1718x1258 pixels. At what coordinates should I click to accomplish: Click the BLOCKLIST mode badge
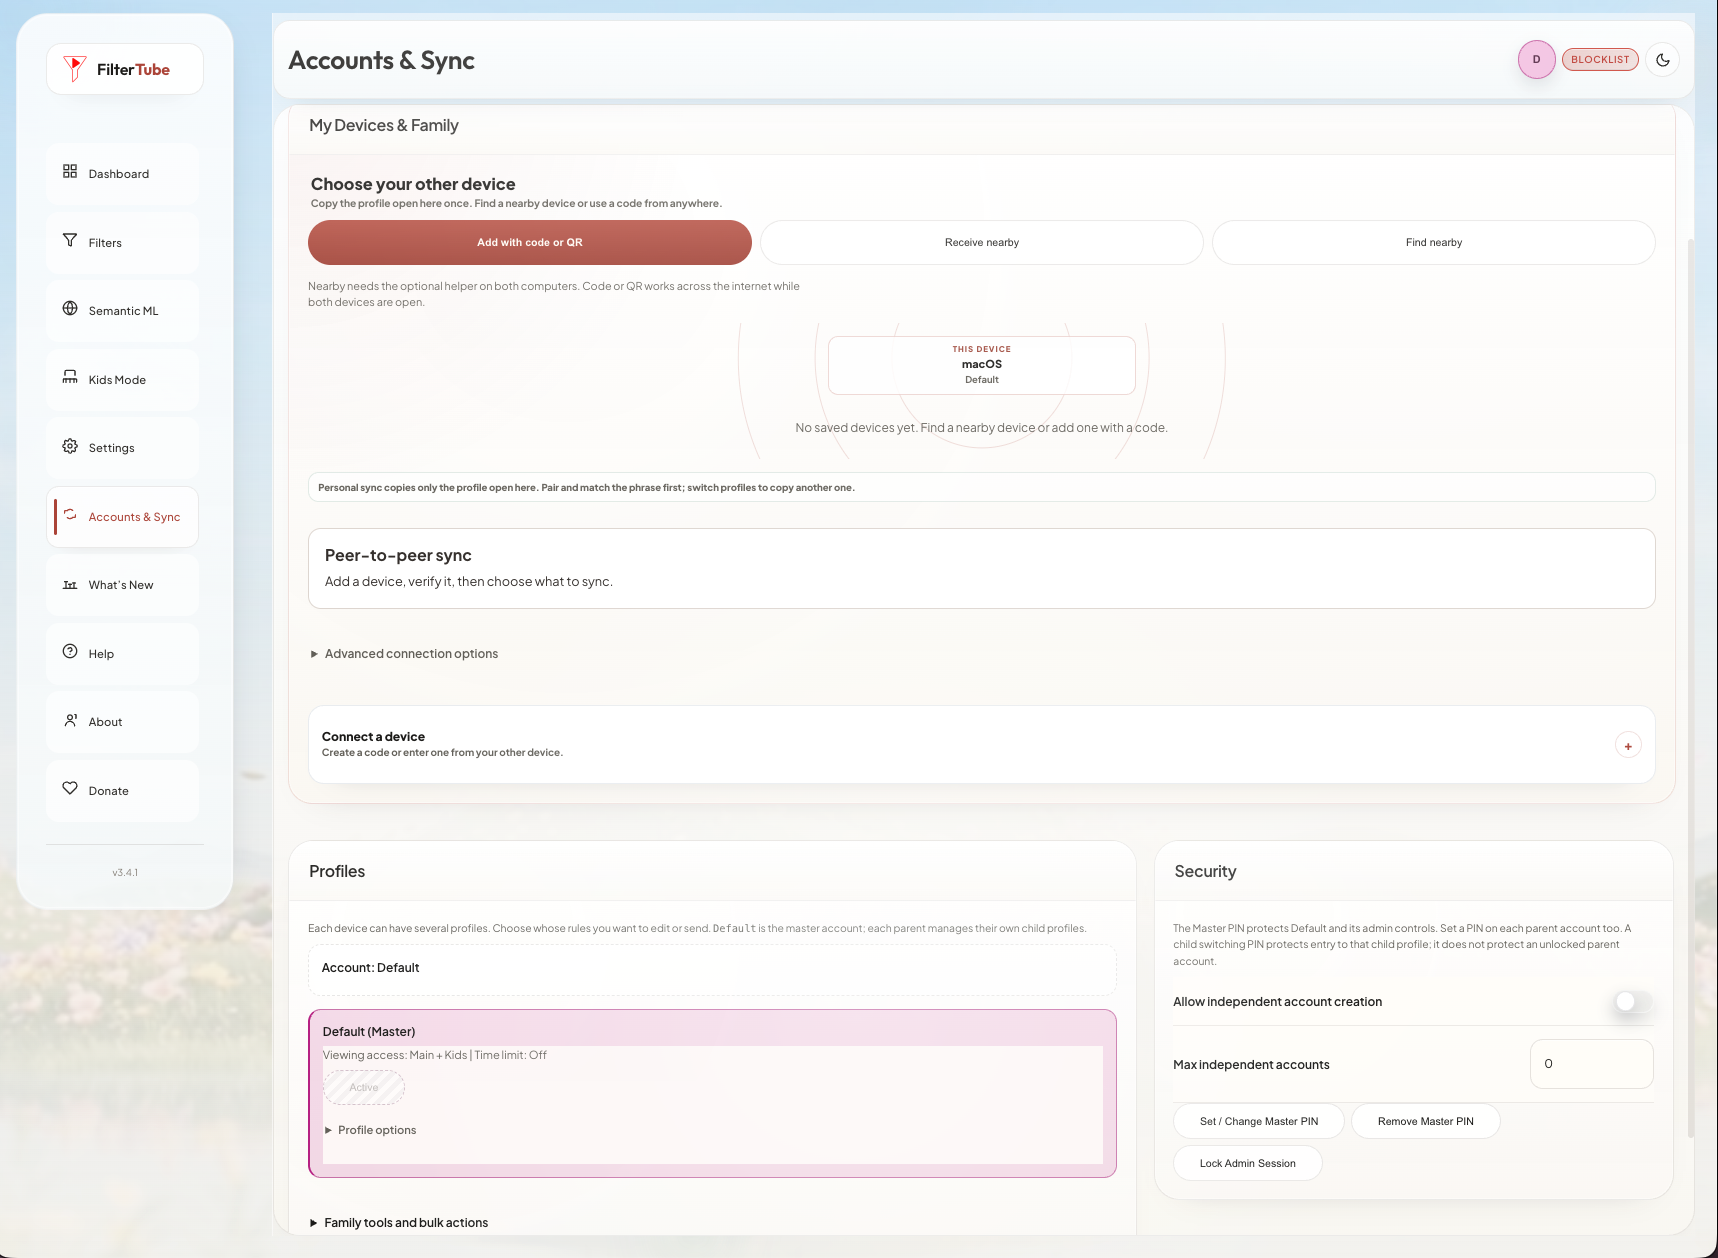pos(1600,60)
